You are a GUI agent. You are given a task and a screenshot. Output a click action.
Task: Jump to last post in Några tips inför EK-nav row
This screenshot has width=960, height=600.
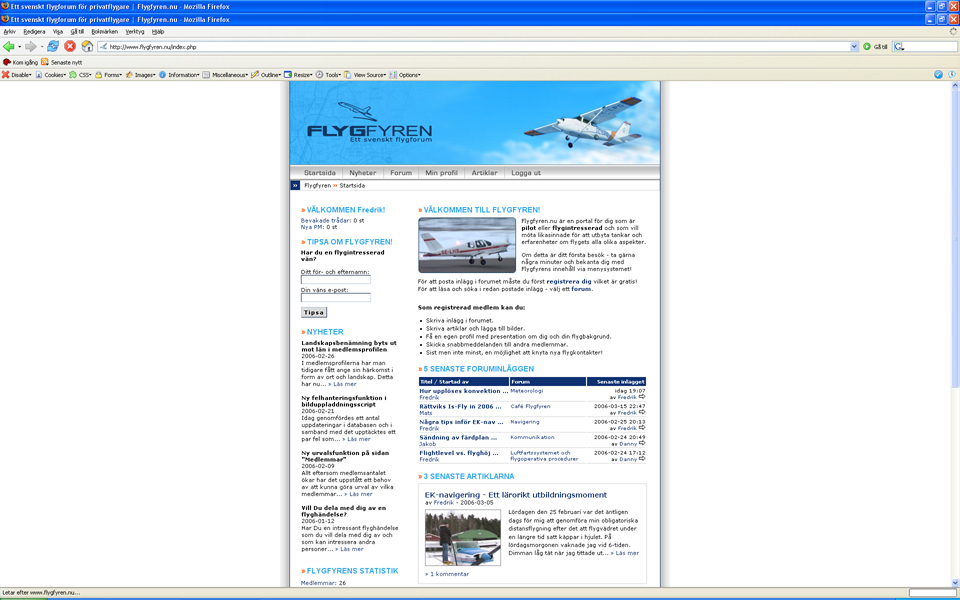coord(642,428)
